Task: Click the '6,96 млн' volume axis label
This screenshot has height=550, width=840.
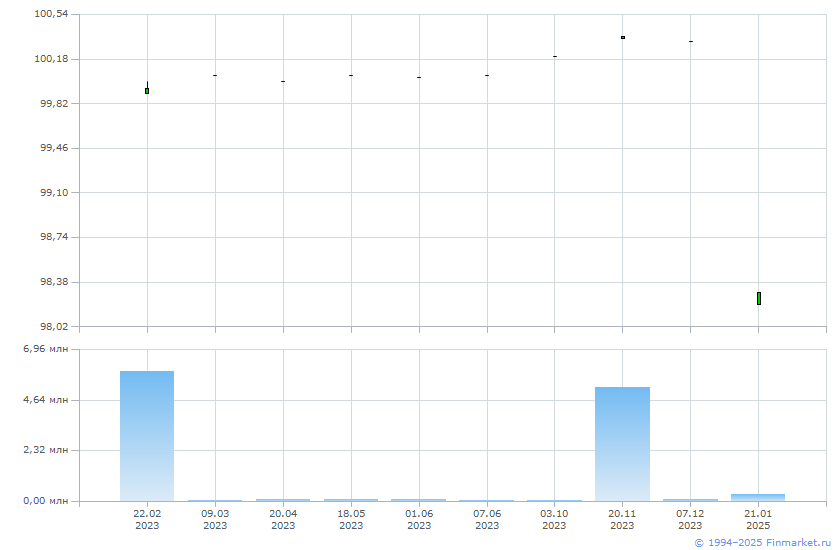Action: tap(46, 349)
